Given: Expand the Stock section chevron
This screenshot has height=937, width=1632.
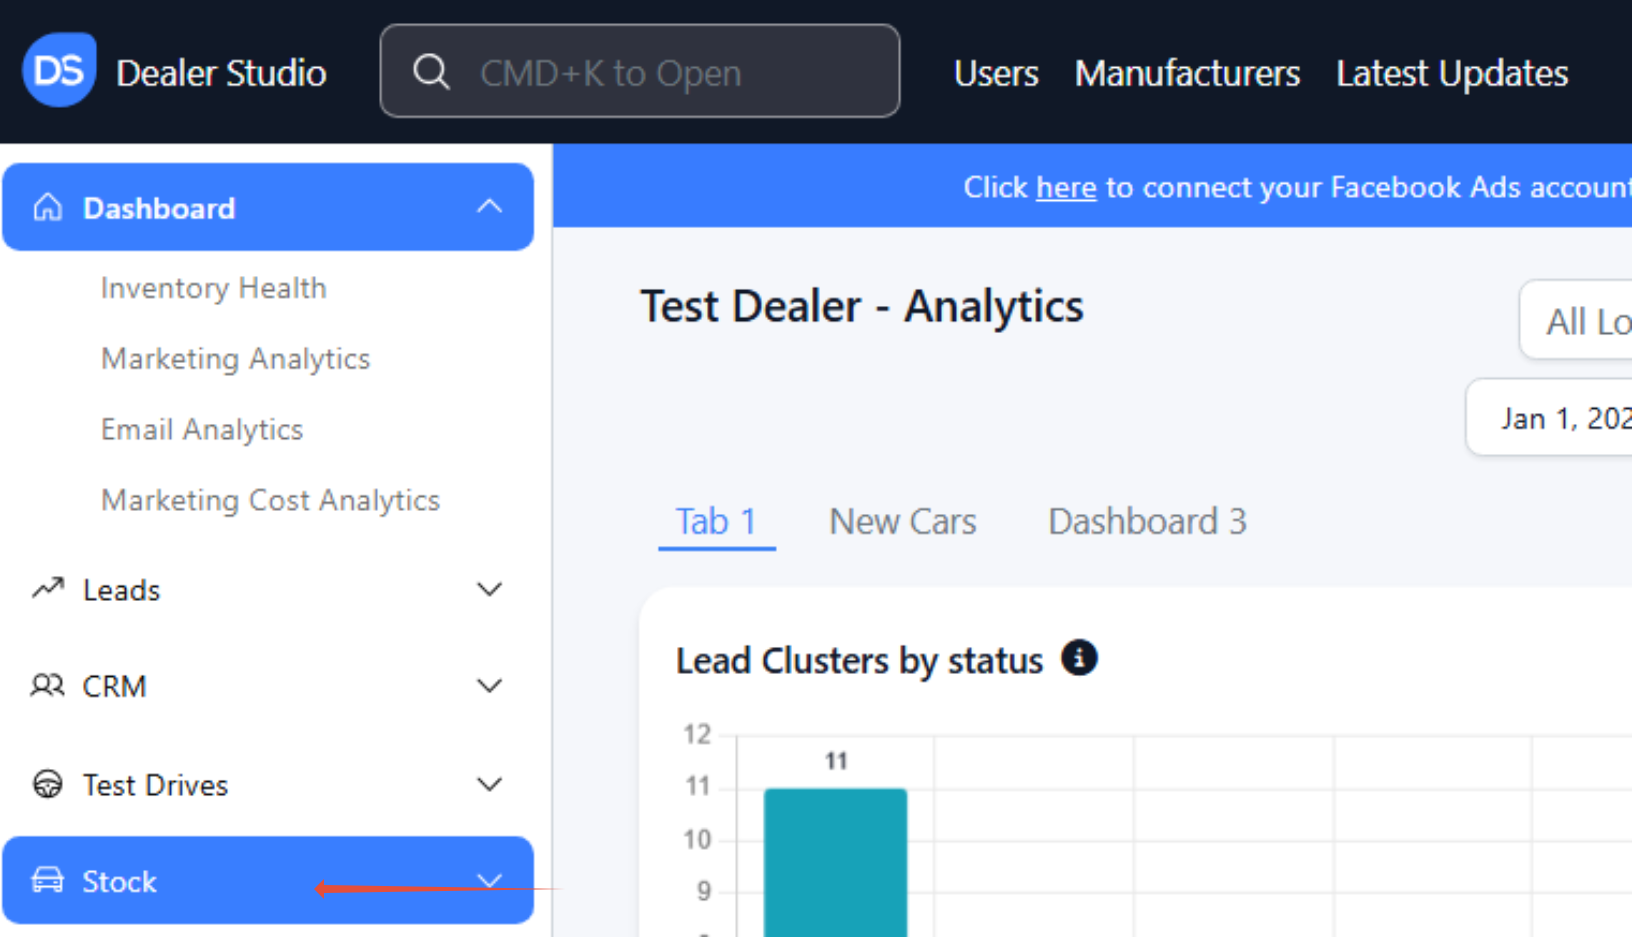Looking at the screenshot, I should click(x=489, y=880).
